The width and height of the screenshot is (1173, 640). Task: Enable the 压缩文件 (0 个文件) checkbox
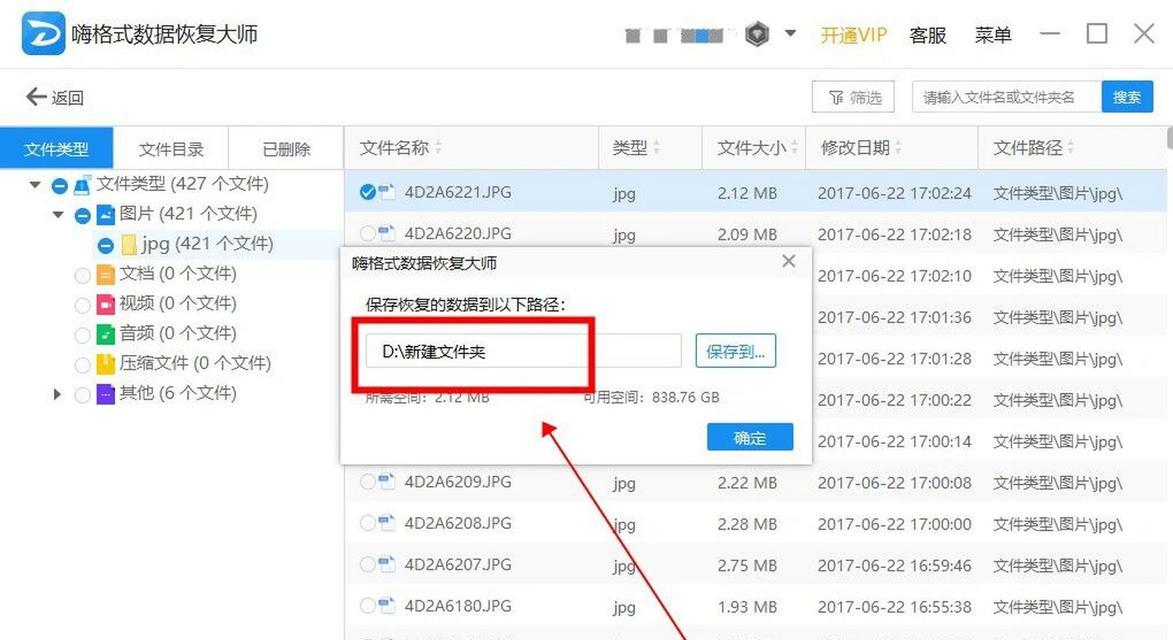pos(83,365)
